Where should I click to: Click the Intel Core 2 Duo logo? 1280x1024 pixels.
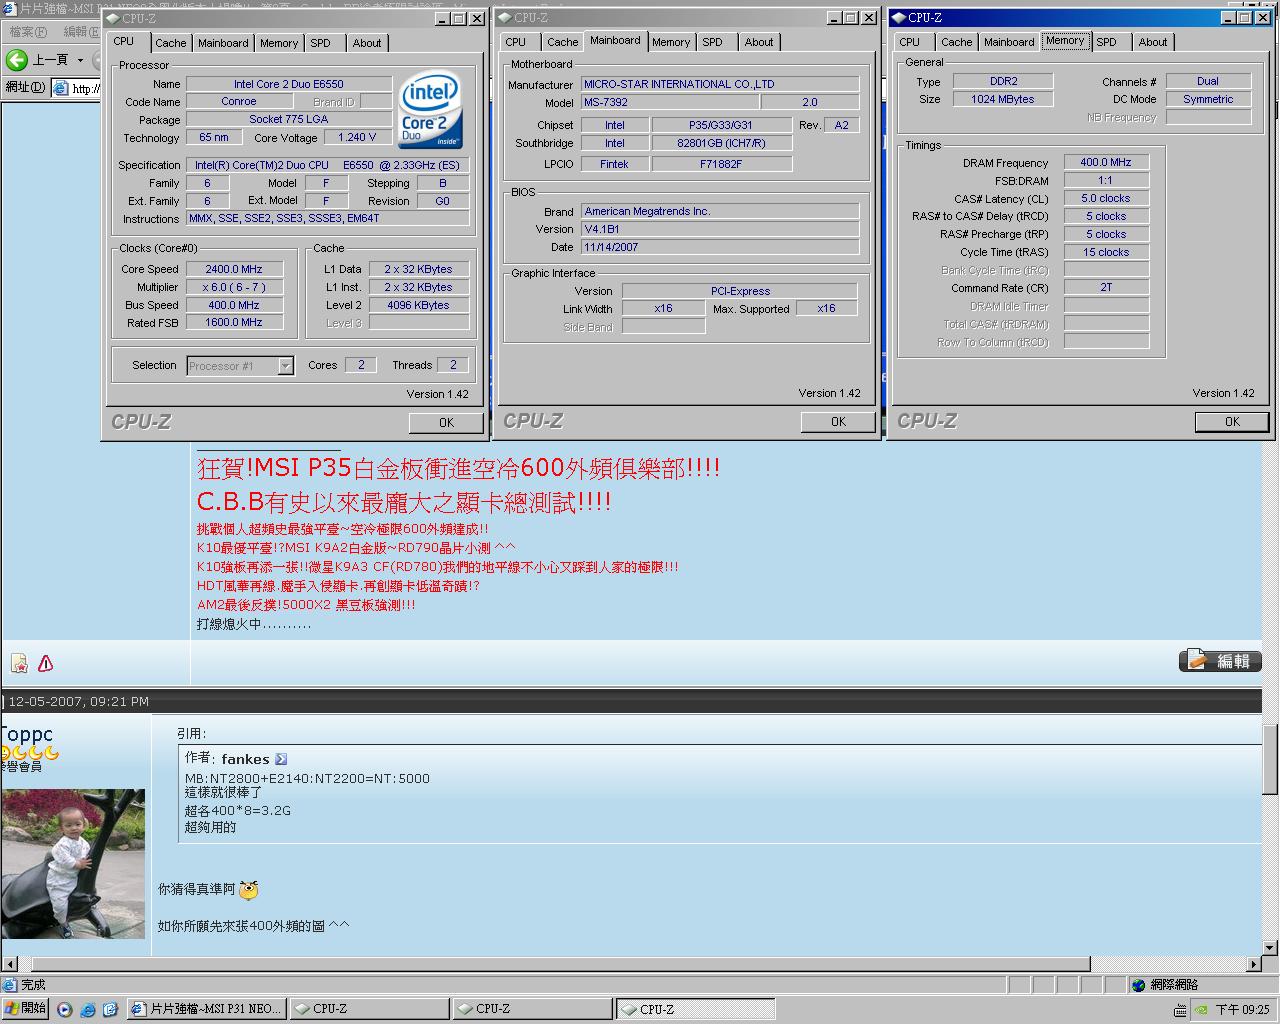coord(431,110)
